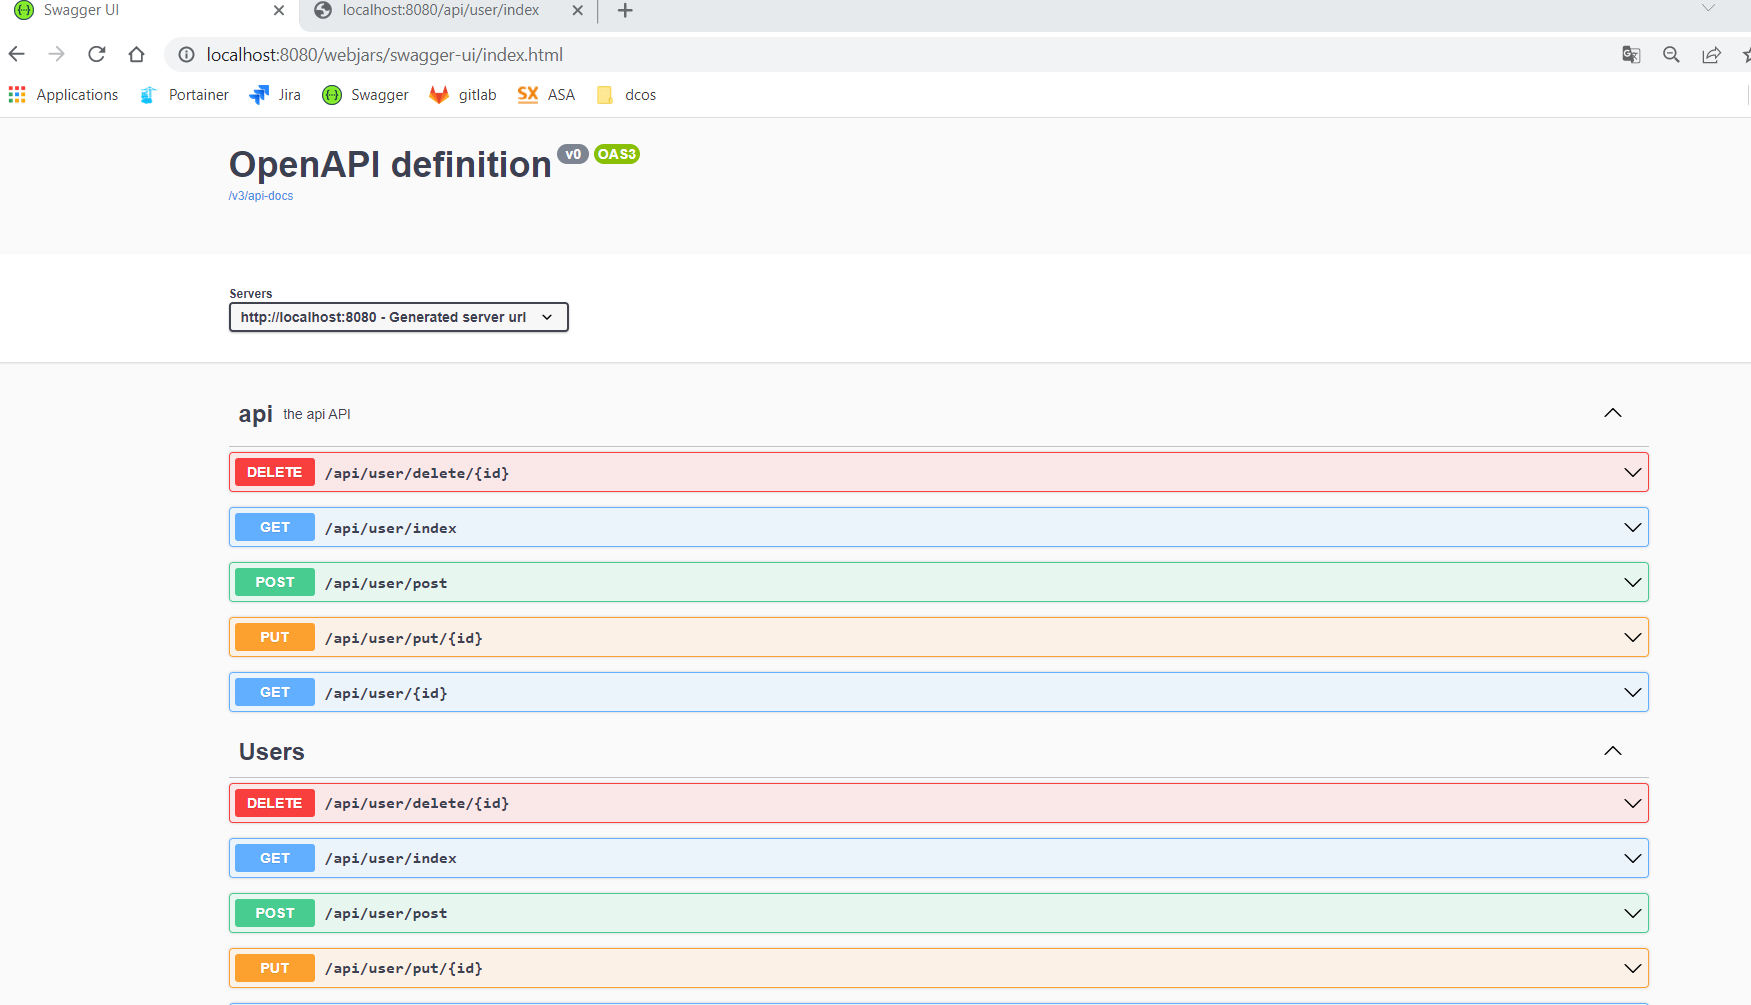Open the tab search chevron at top right
Image resolution: width=1751 pixels, height=1005 pixels.
(x=1708, y=8)
